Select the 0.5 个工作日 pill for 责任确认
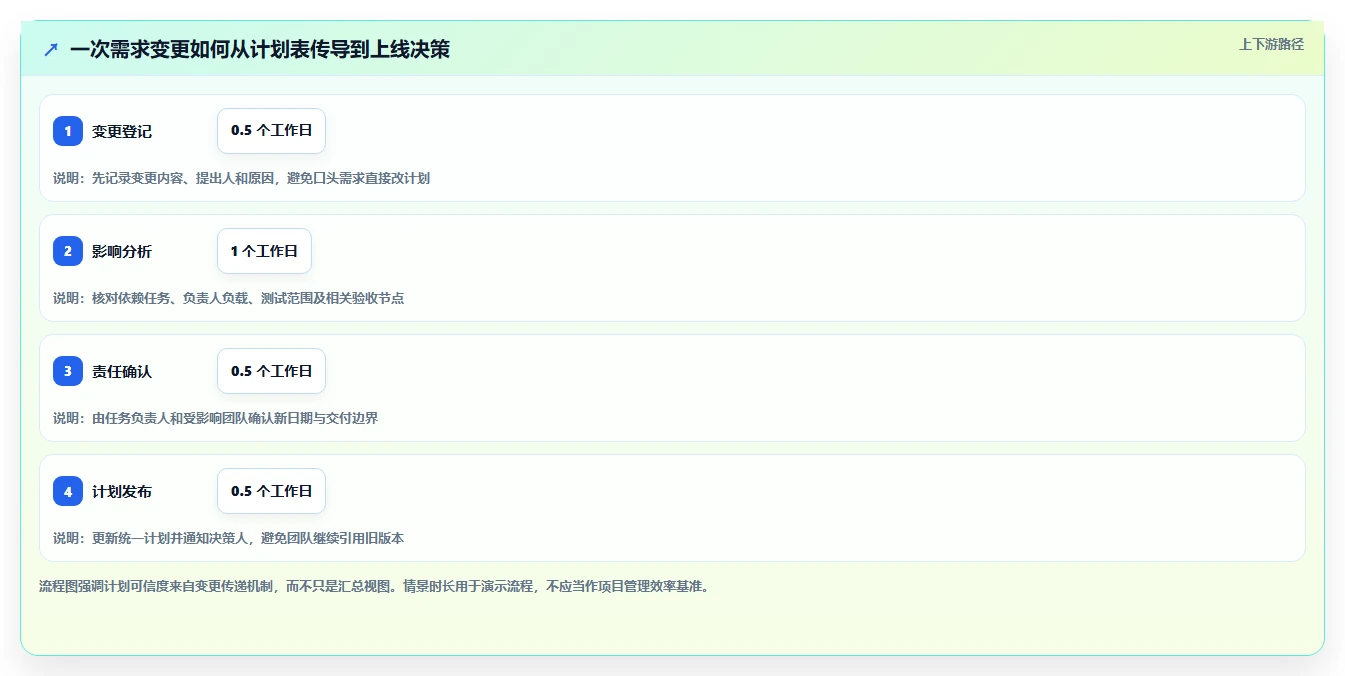Viewport: 1345px width, 676px height. [x=271, y=371]
